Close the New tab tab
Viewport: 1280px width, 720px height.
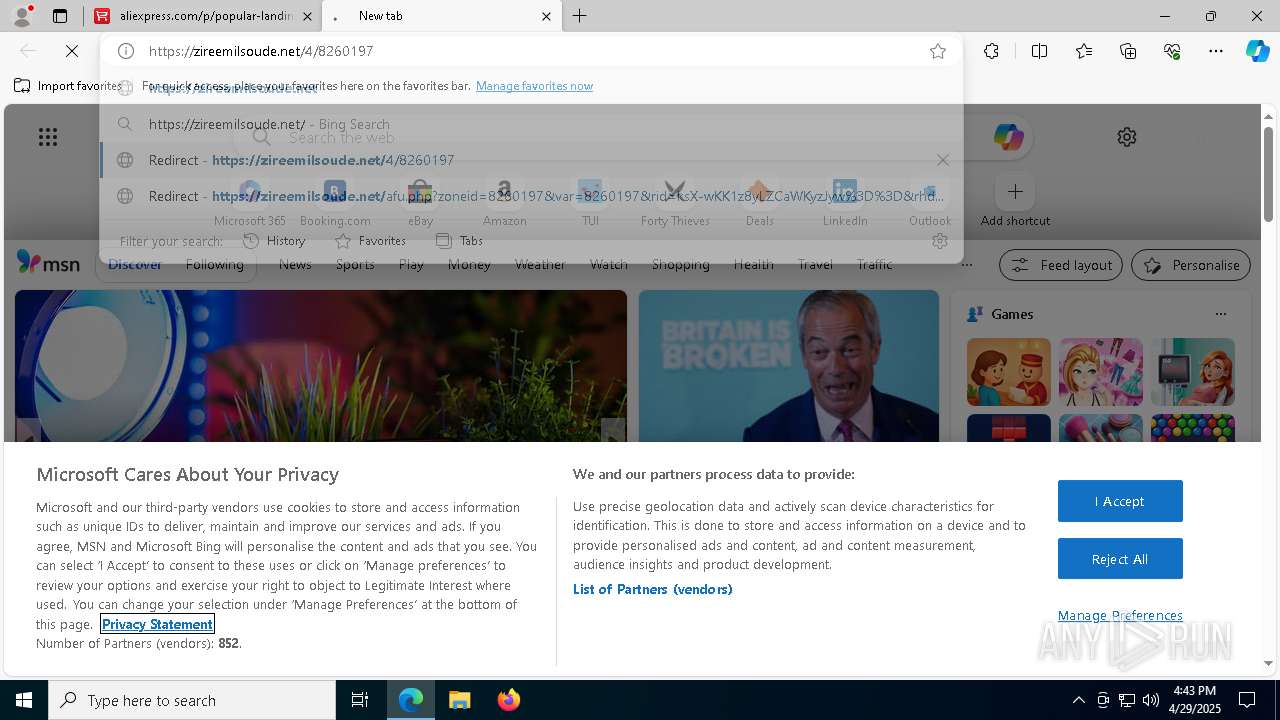[546, 16]
